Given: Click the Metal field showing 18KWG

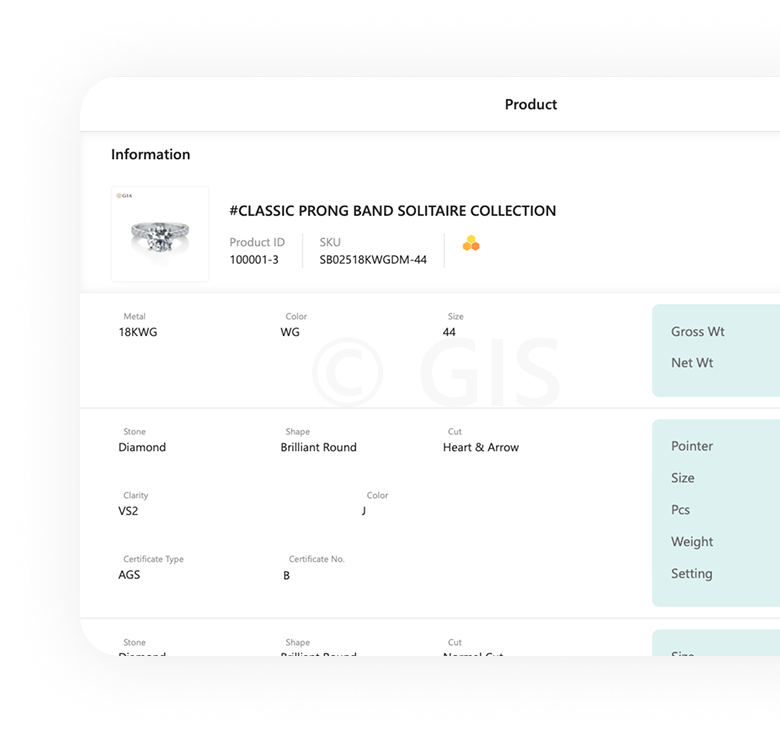Looking at the screenshot, I should (x=138, y=332).
